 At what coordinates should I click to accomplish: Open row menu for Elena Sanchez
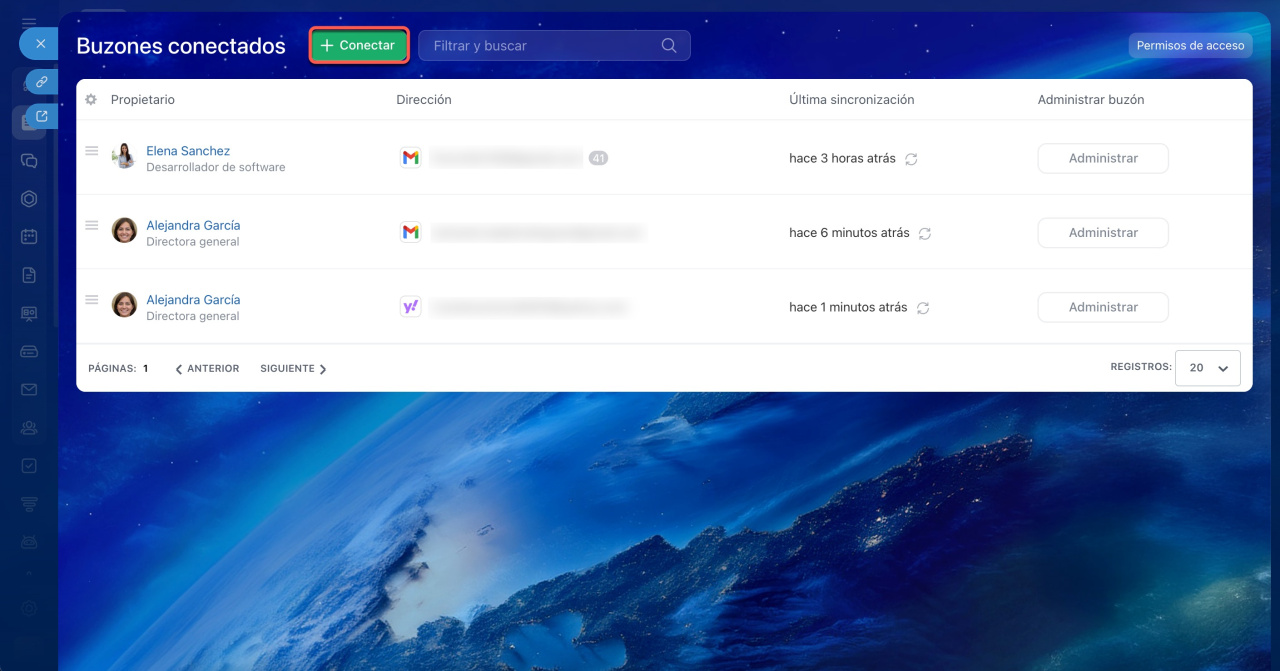click(91, 151)
